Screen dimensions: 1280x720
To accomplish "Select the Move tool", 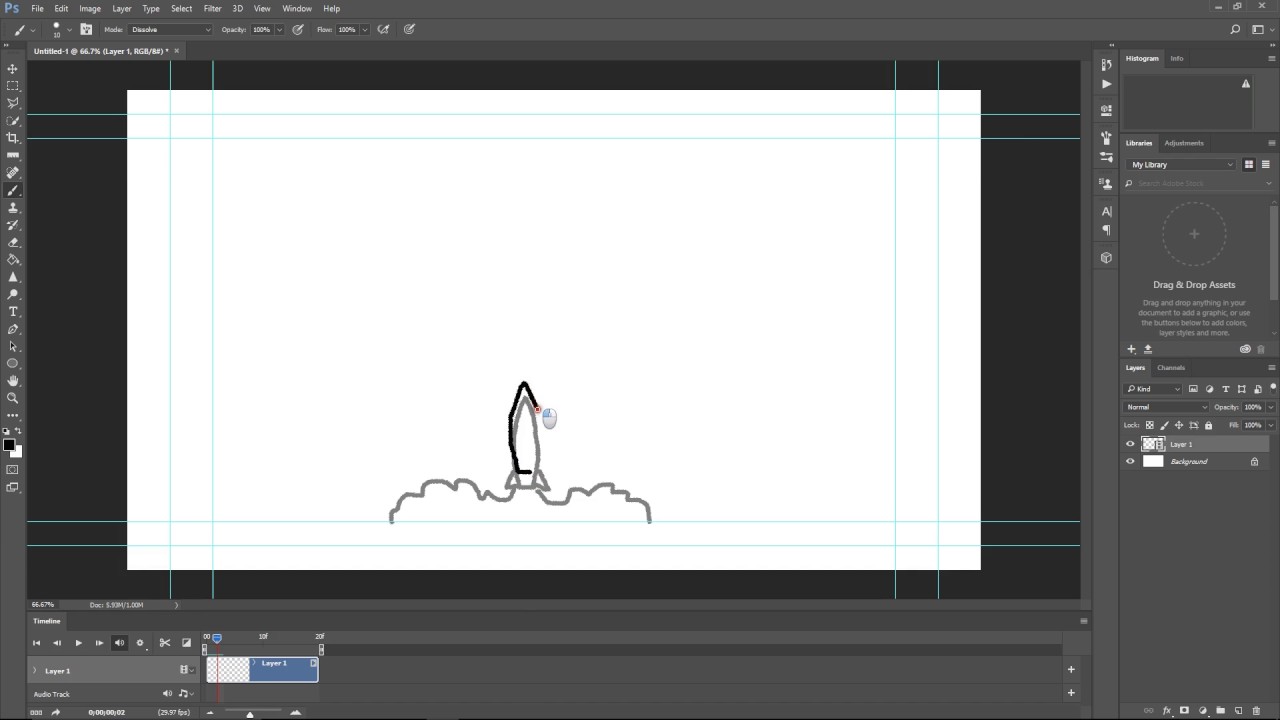I will point(13,69).
